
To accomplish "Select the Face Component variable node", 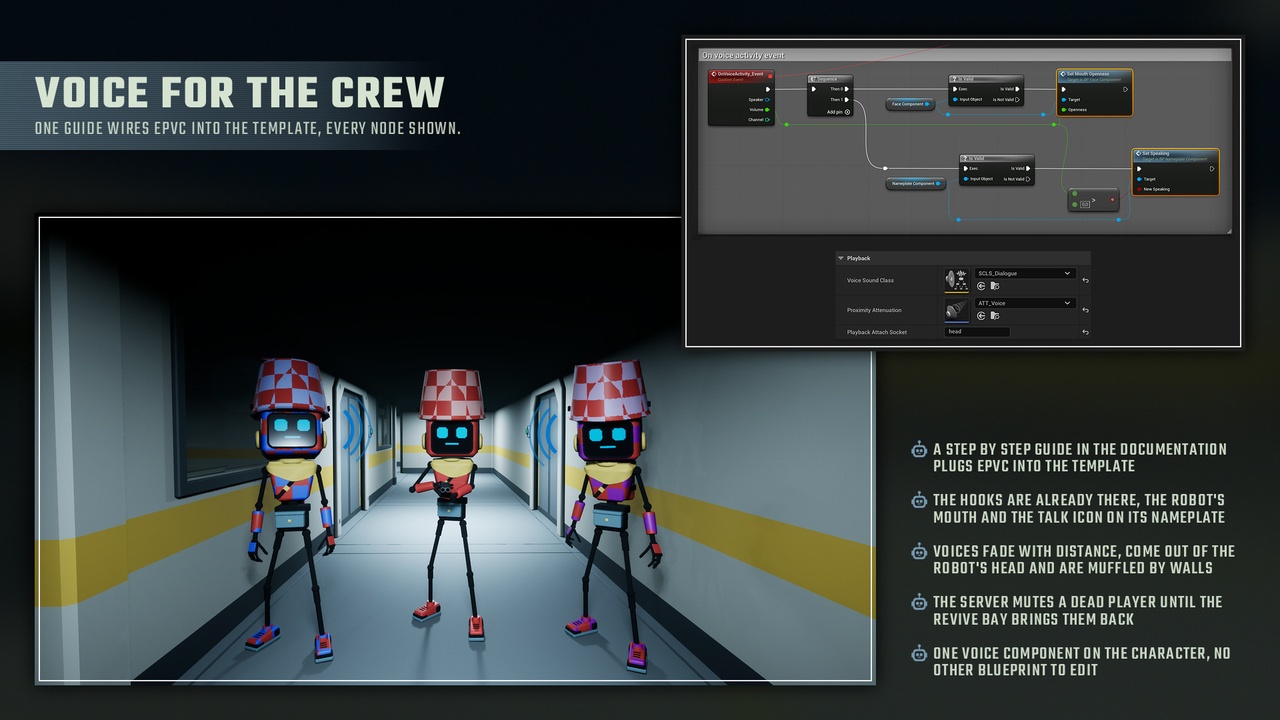I will coord(909,104).
